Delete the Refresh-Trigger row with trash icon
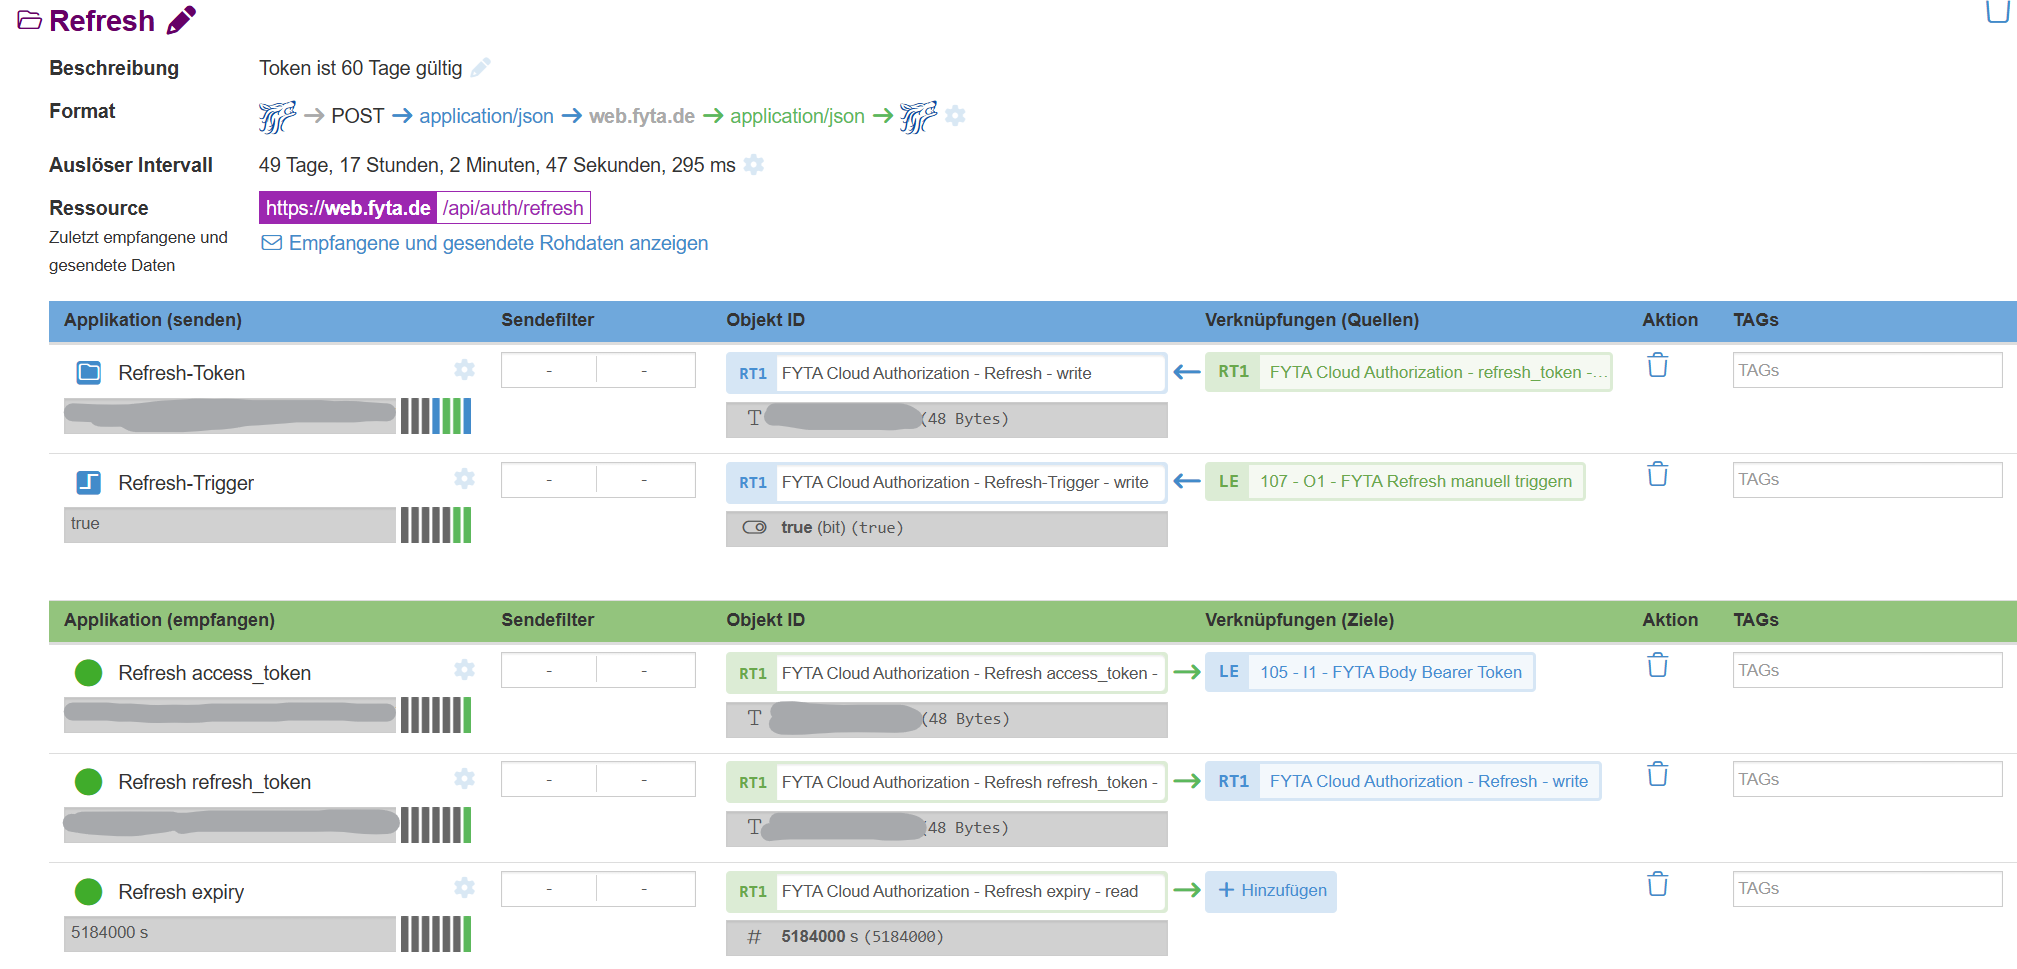Image resolution: width=2017 pixels, height=969 pixels. click(1657, 475)
